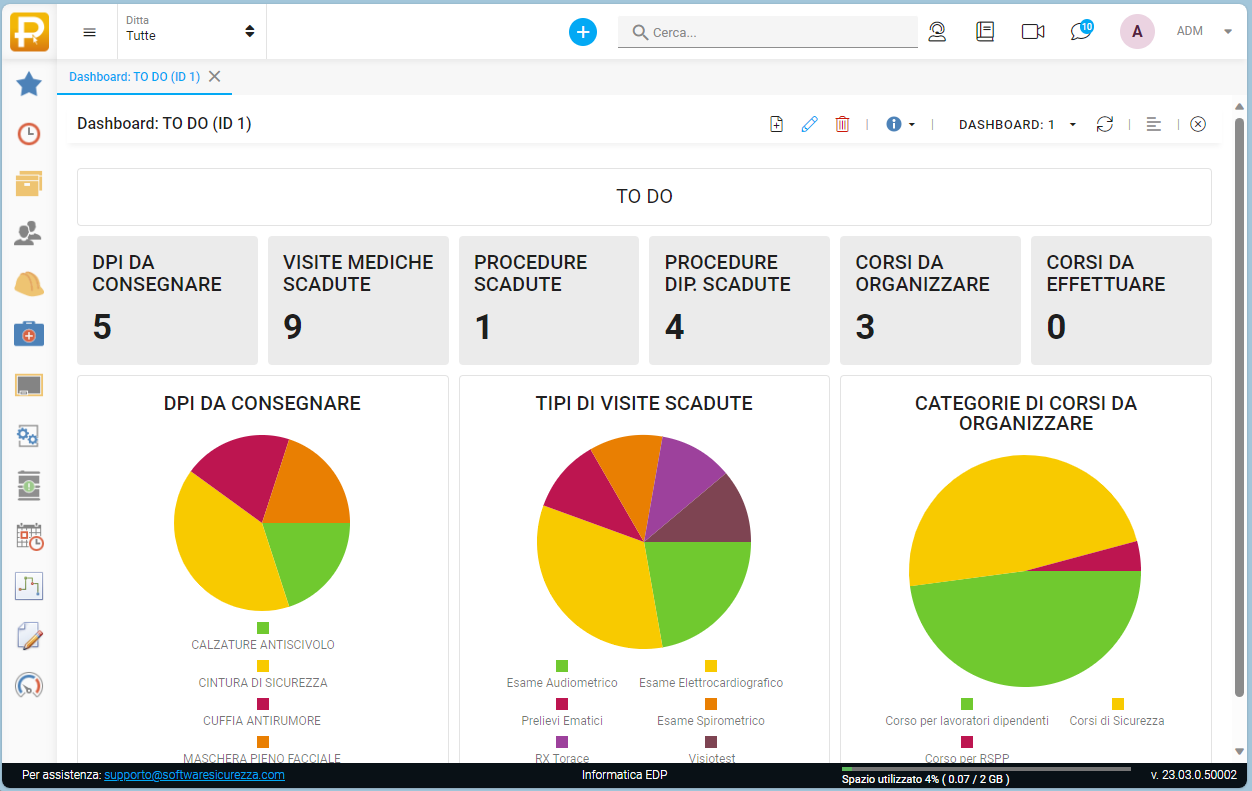Click the blue plus add button
This screenshot has width=1252, height=791.
click(583, 32)
